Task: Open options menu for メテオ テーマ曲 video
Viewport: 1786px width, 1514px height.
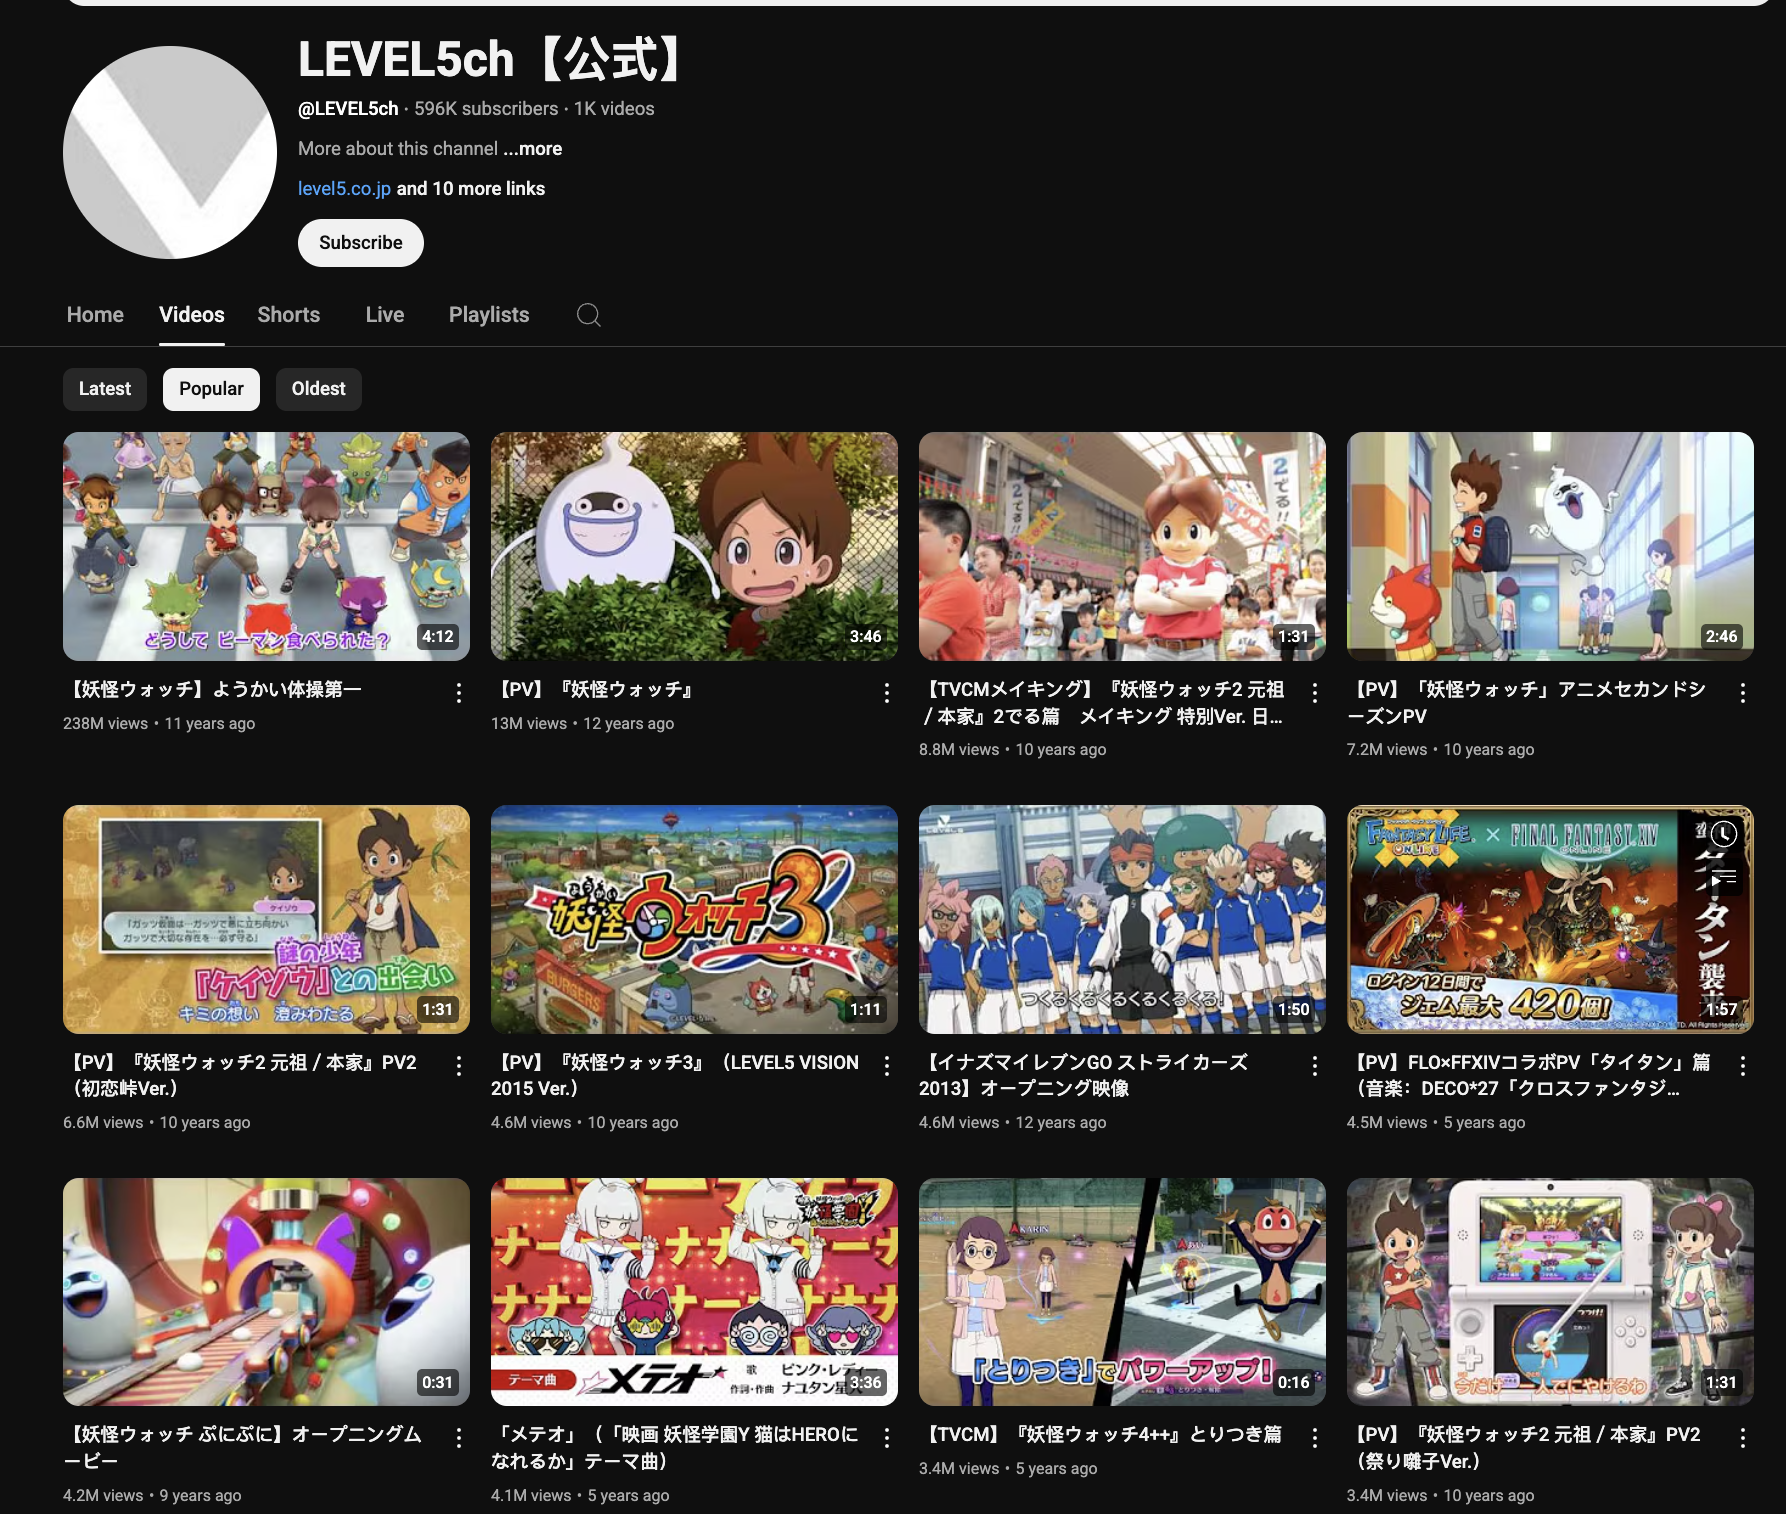Action: [887, 1437]
